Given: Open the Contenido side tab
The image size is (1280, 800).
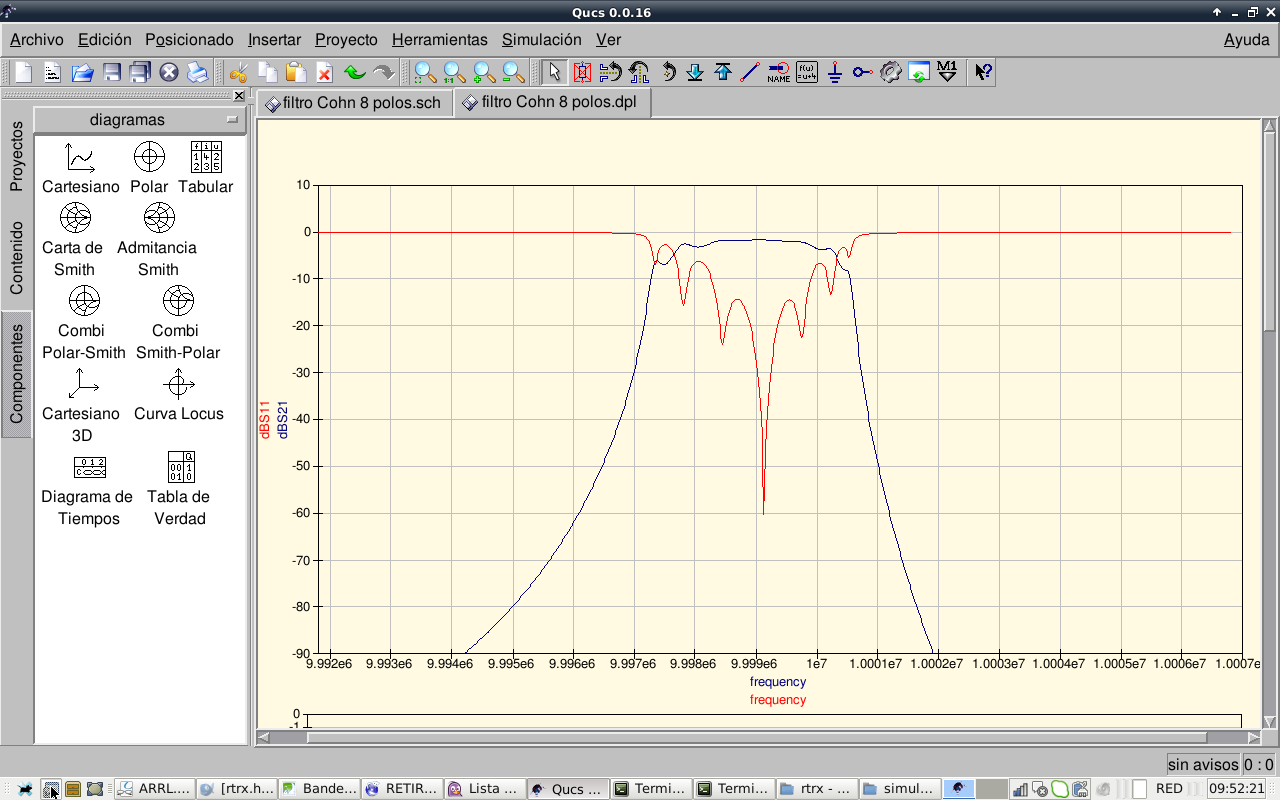Looking at the screenshot, I should click(16, 258).
